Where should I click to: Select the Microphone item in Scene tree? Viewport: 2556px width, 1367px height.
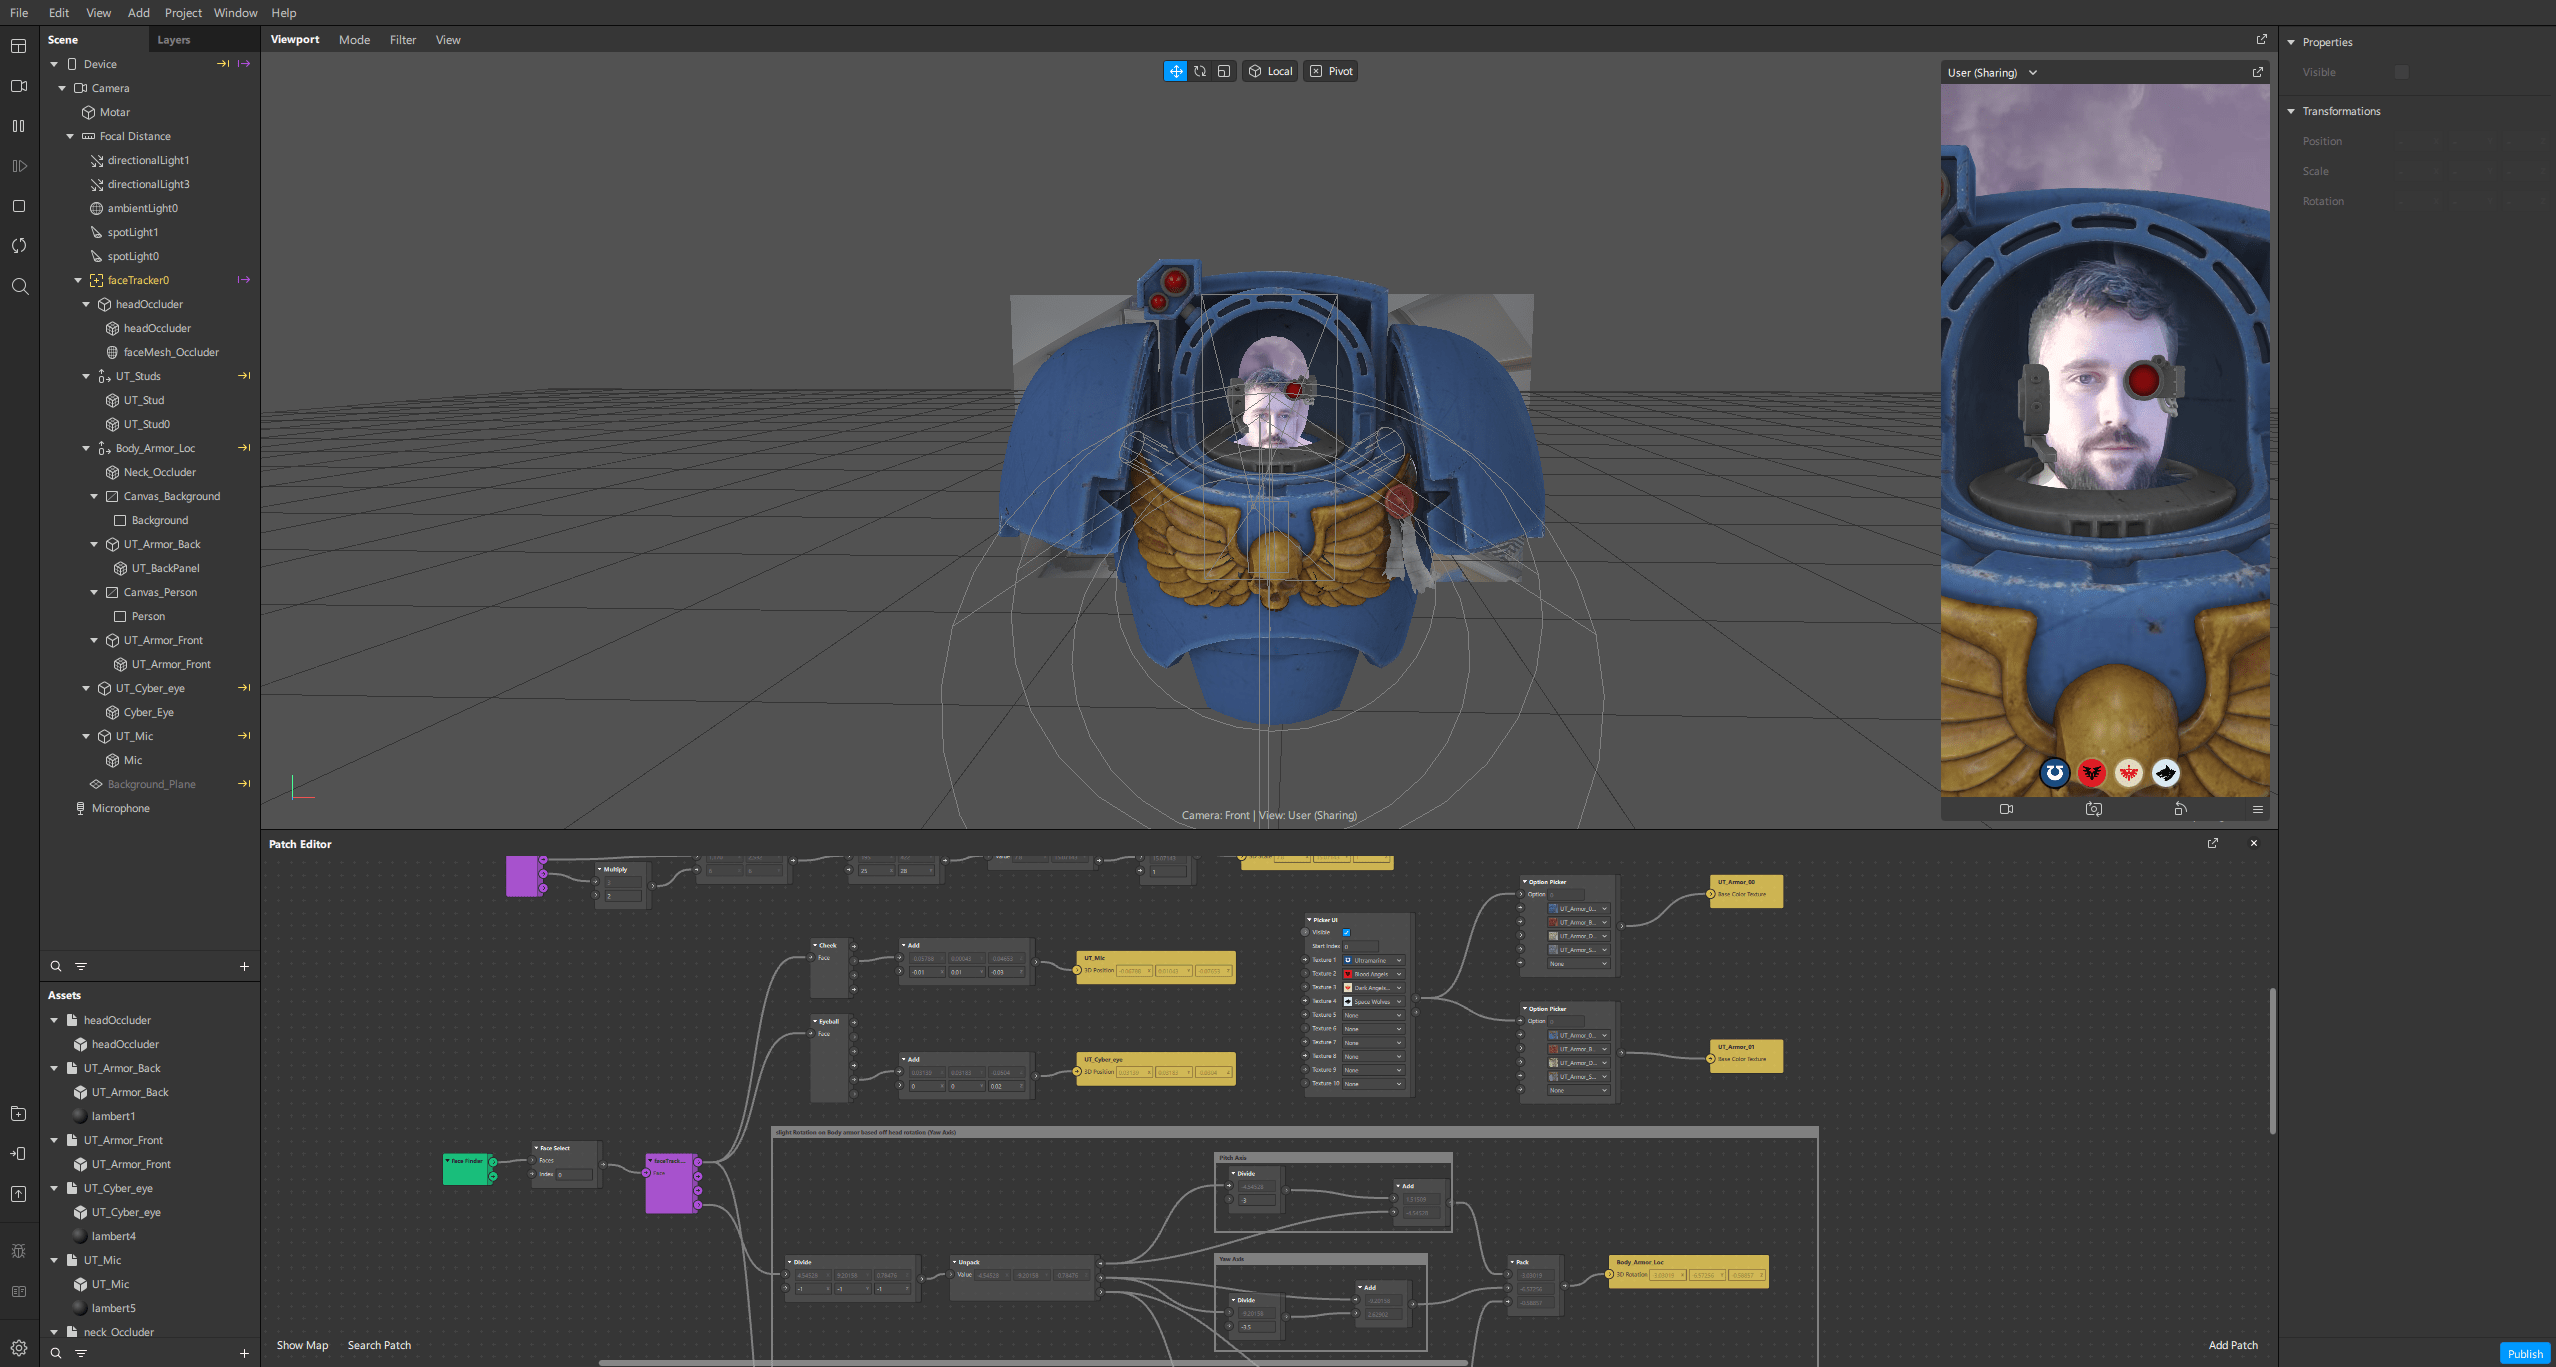(x=120, y=808)
